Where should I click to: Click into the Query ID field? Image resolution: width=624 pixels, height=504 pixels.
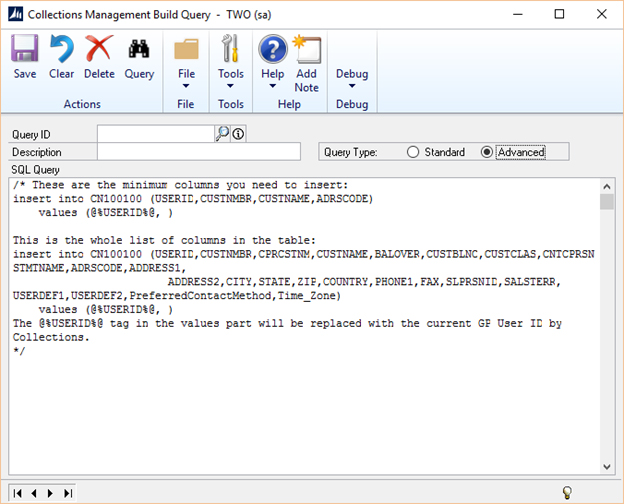coord(156,134)
